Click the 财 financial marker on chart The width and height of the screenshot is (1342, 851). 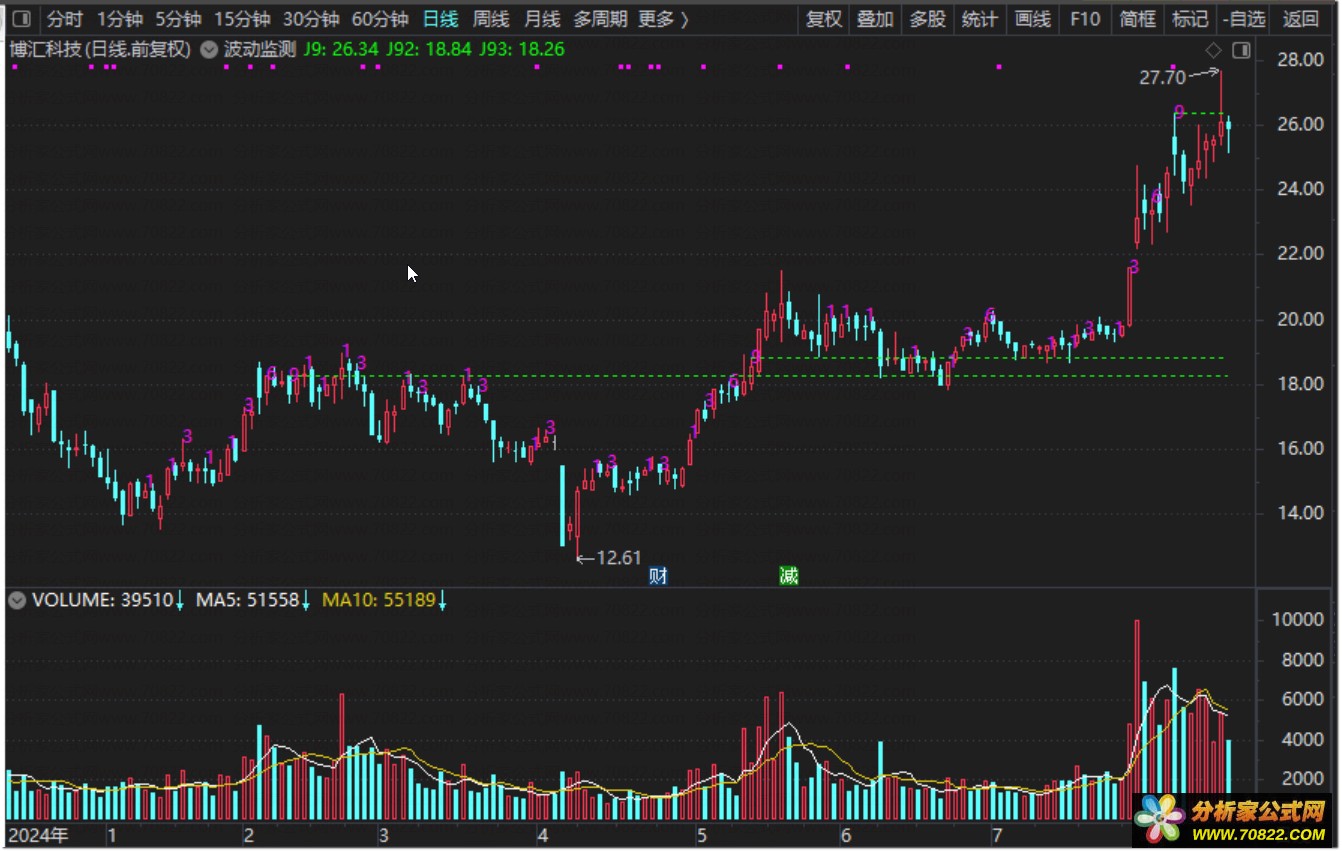[x=658, y=576]
